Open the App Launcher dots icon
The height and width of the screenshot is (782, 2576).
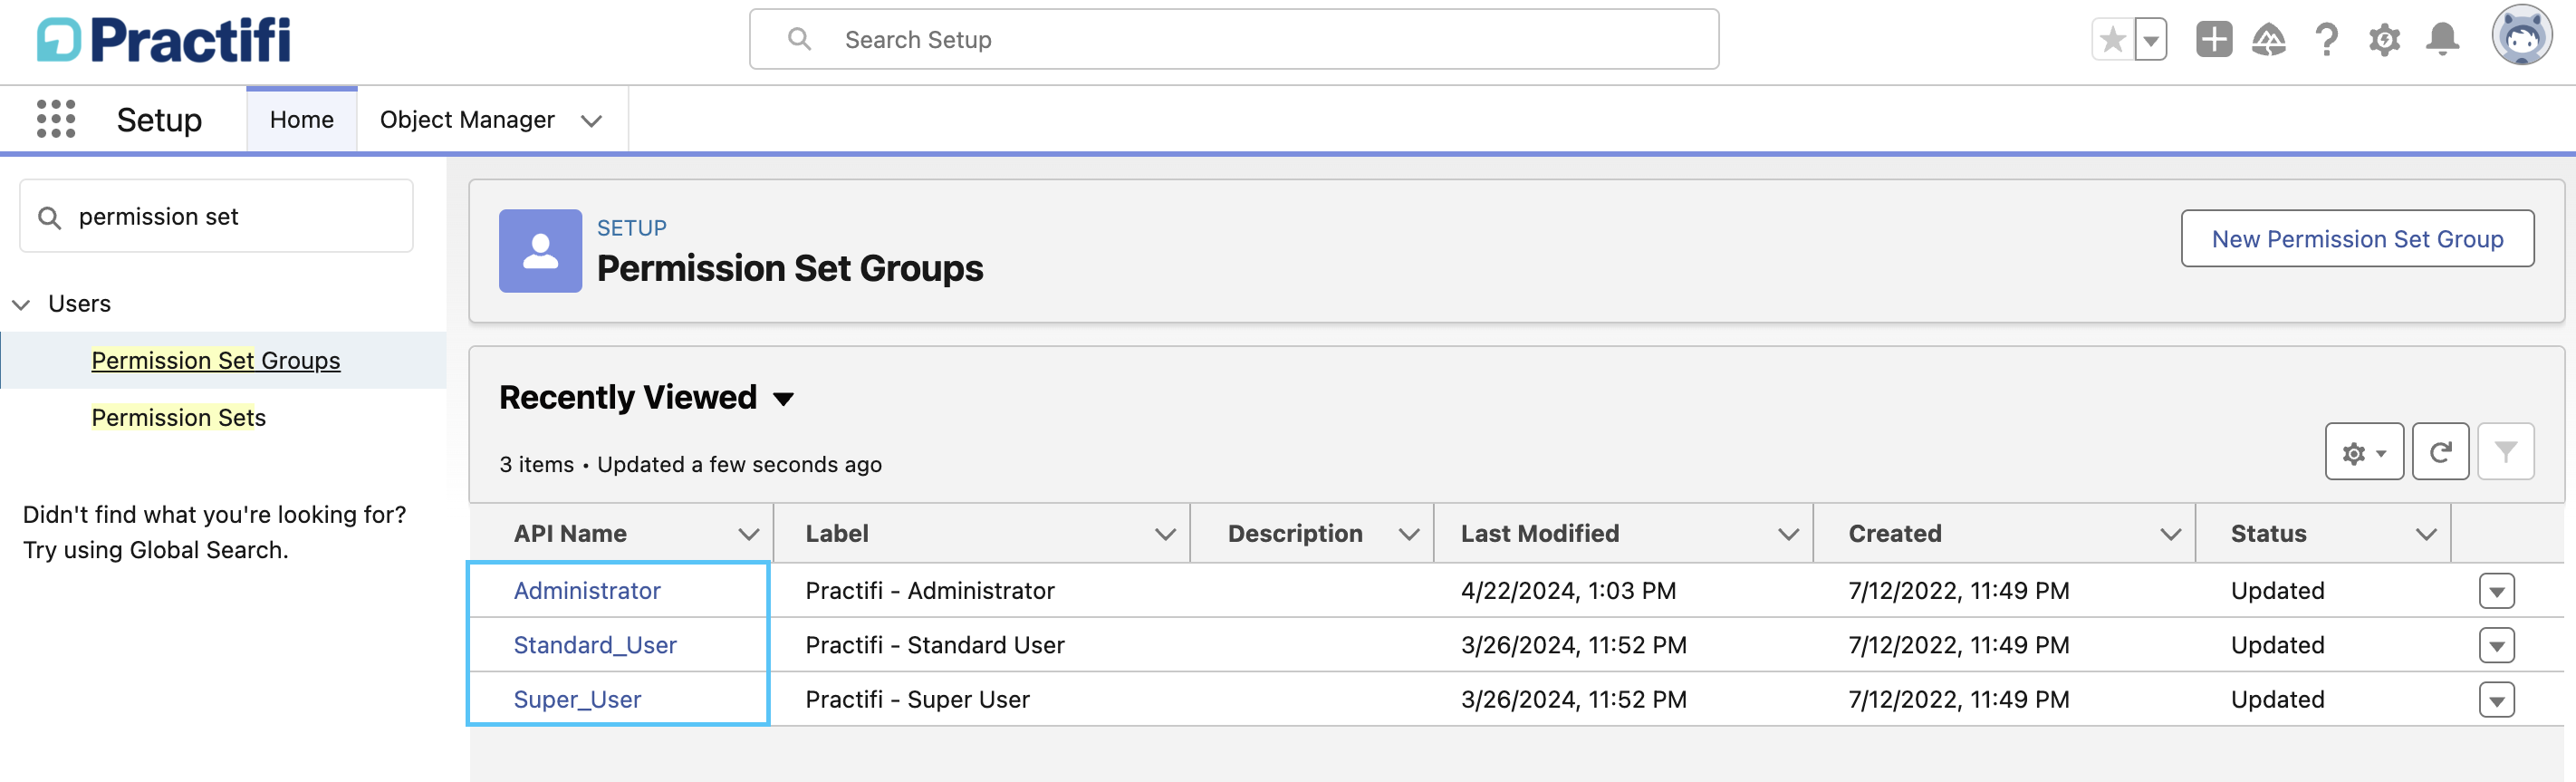pyautogui.click(x=56, y=119)
